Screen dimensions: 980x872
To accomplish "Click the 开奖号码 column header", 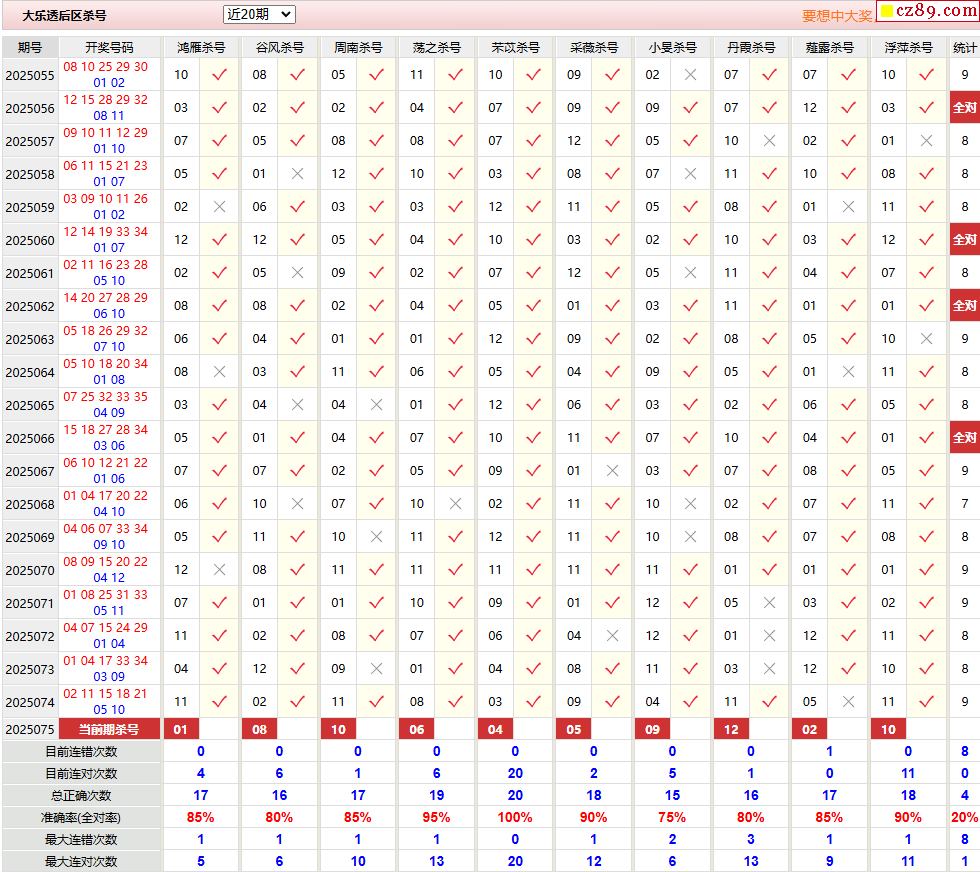I will 109,48.
